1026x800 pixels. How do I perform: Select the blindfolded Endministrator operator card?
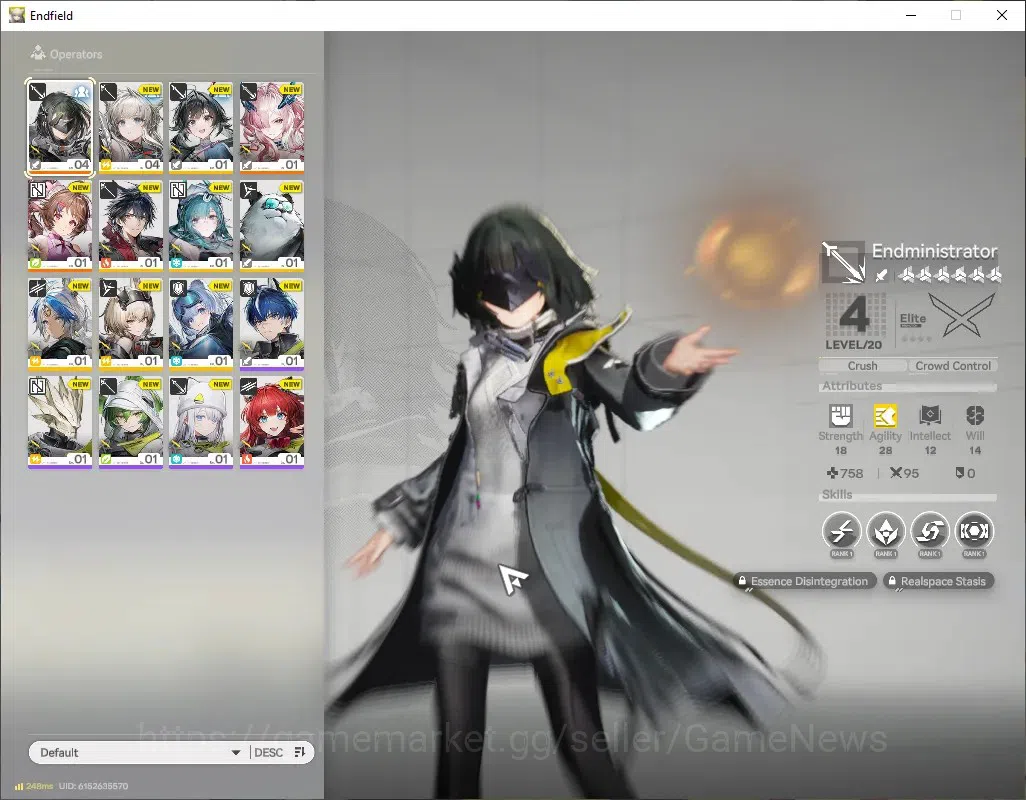60,128
